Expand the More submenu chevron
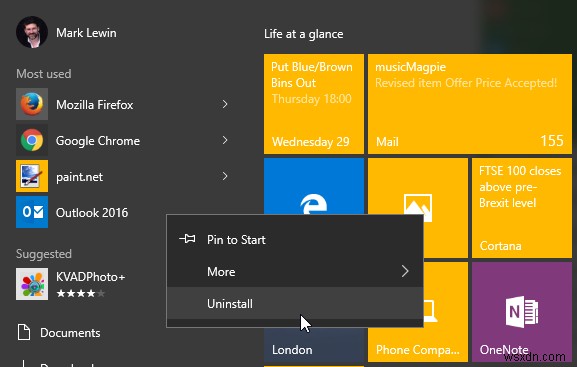The height and width of the screenshot is (367, 577). [x=405, y=271]
